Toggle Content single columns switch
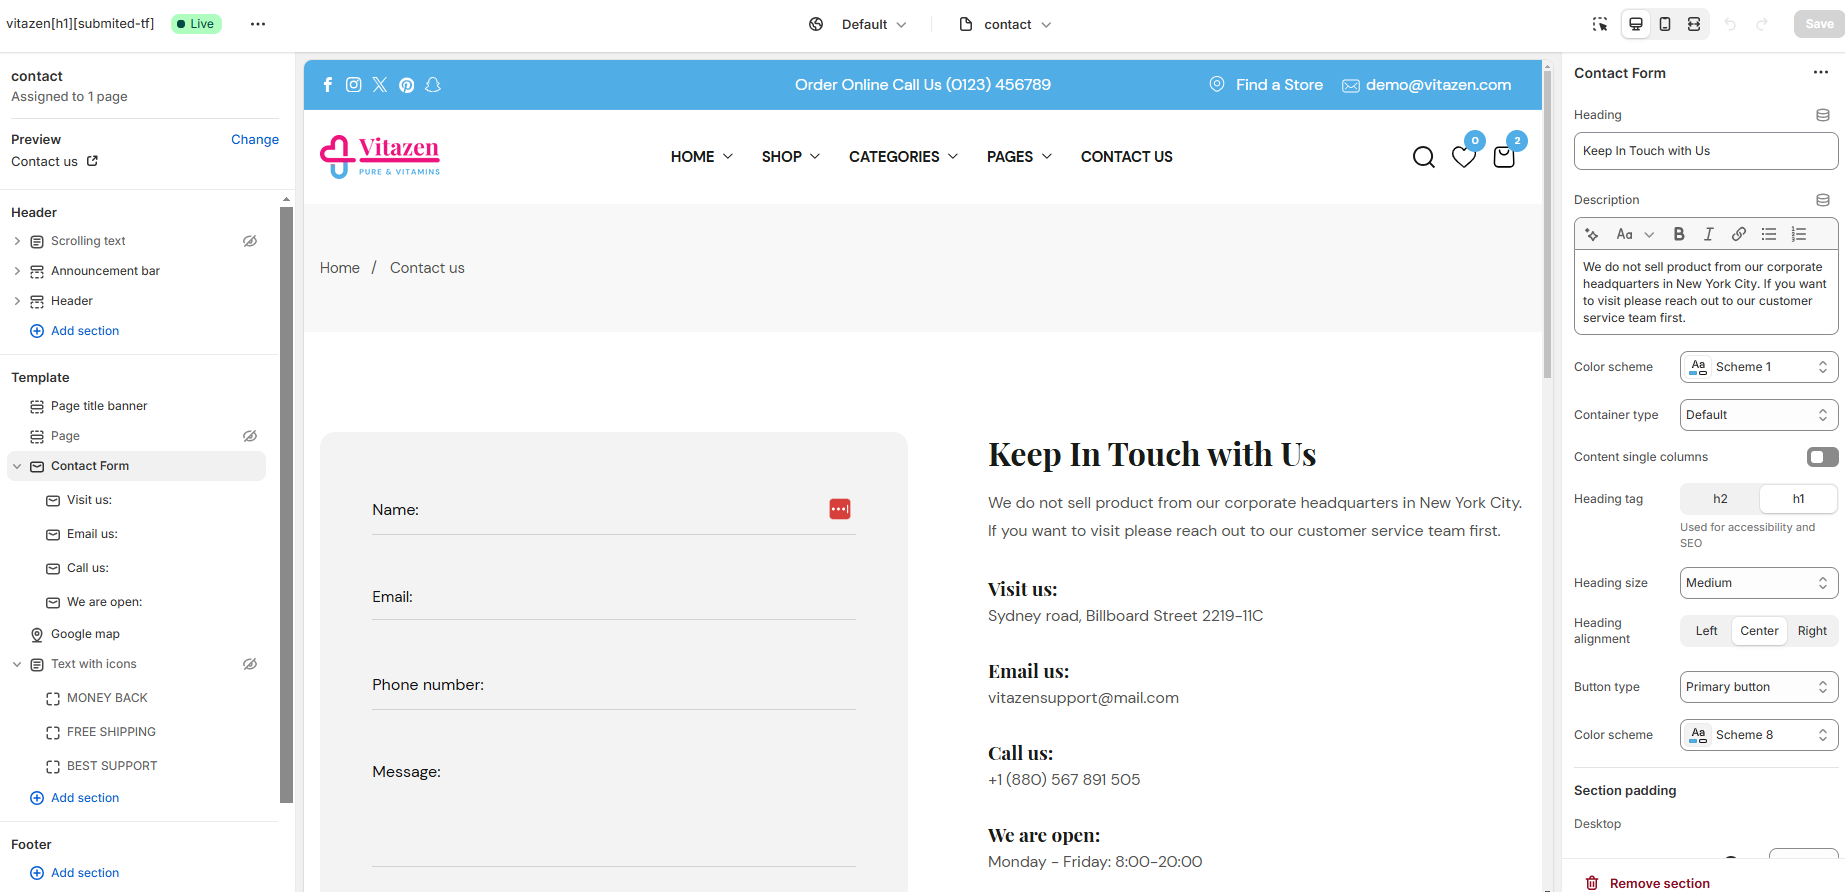Screen dimensions: 1845x892 [x=1822, y=457]
